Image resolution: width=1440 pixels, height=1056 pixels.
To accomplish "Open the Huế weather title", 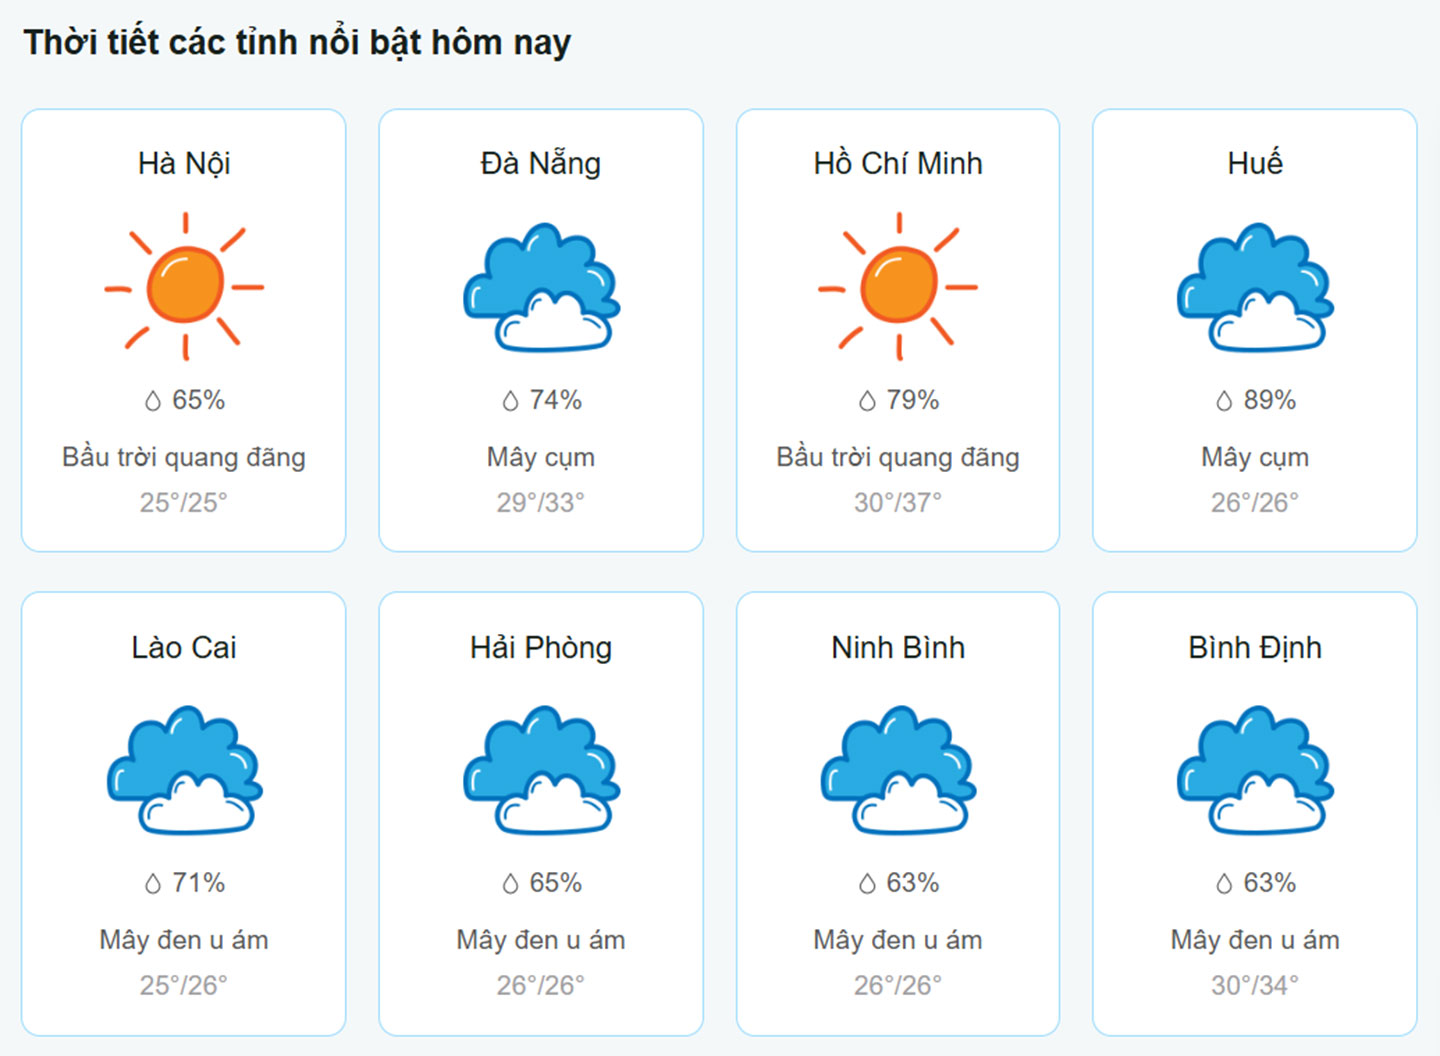I will tap(1255, 163).
